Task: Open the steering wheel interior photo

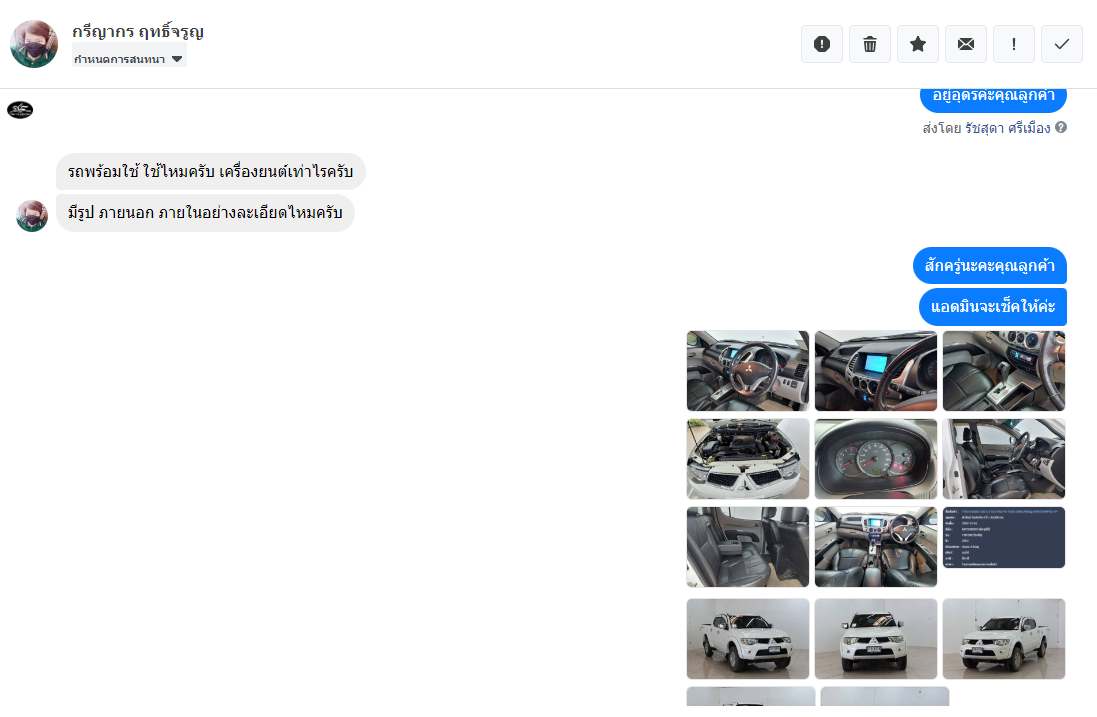Action: 747,371
